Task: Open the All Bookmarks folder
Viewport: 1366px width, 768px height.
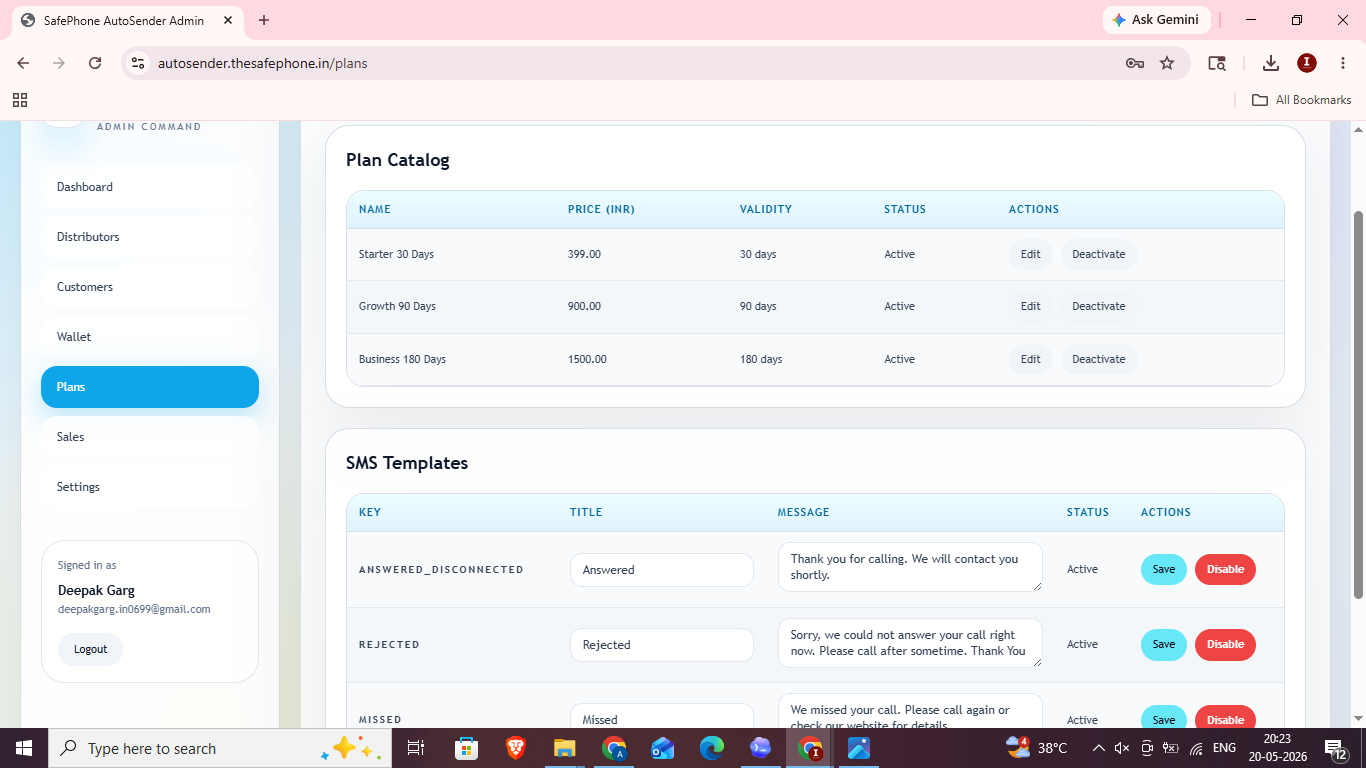Action: pos(1302,100)
